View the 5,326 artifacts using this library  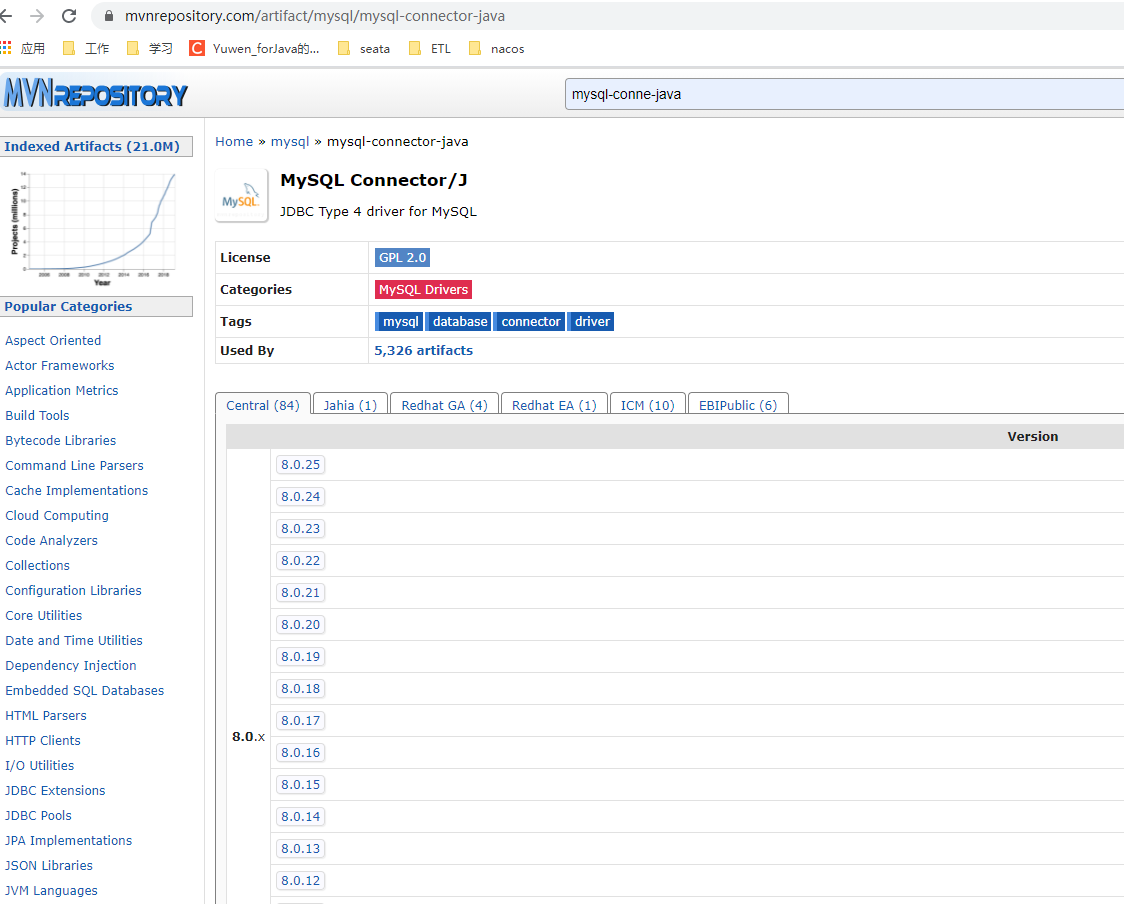point(423,349)
